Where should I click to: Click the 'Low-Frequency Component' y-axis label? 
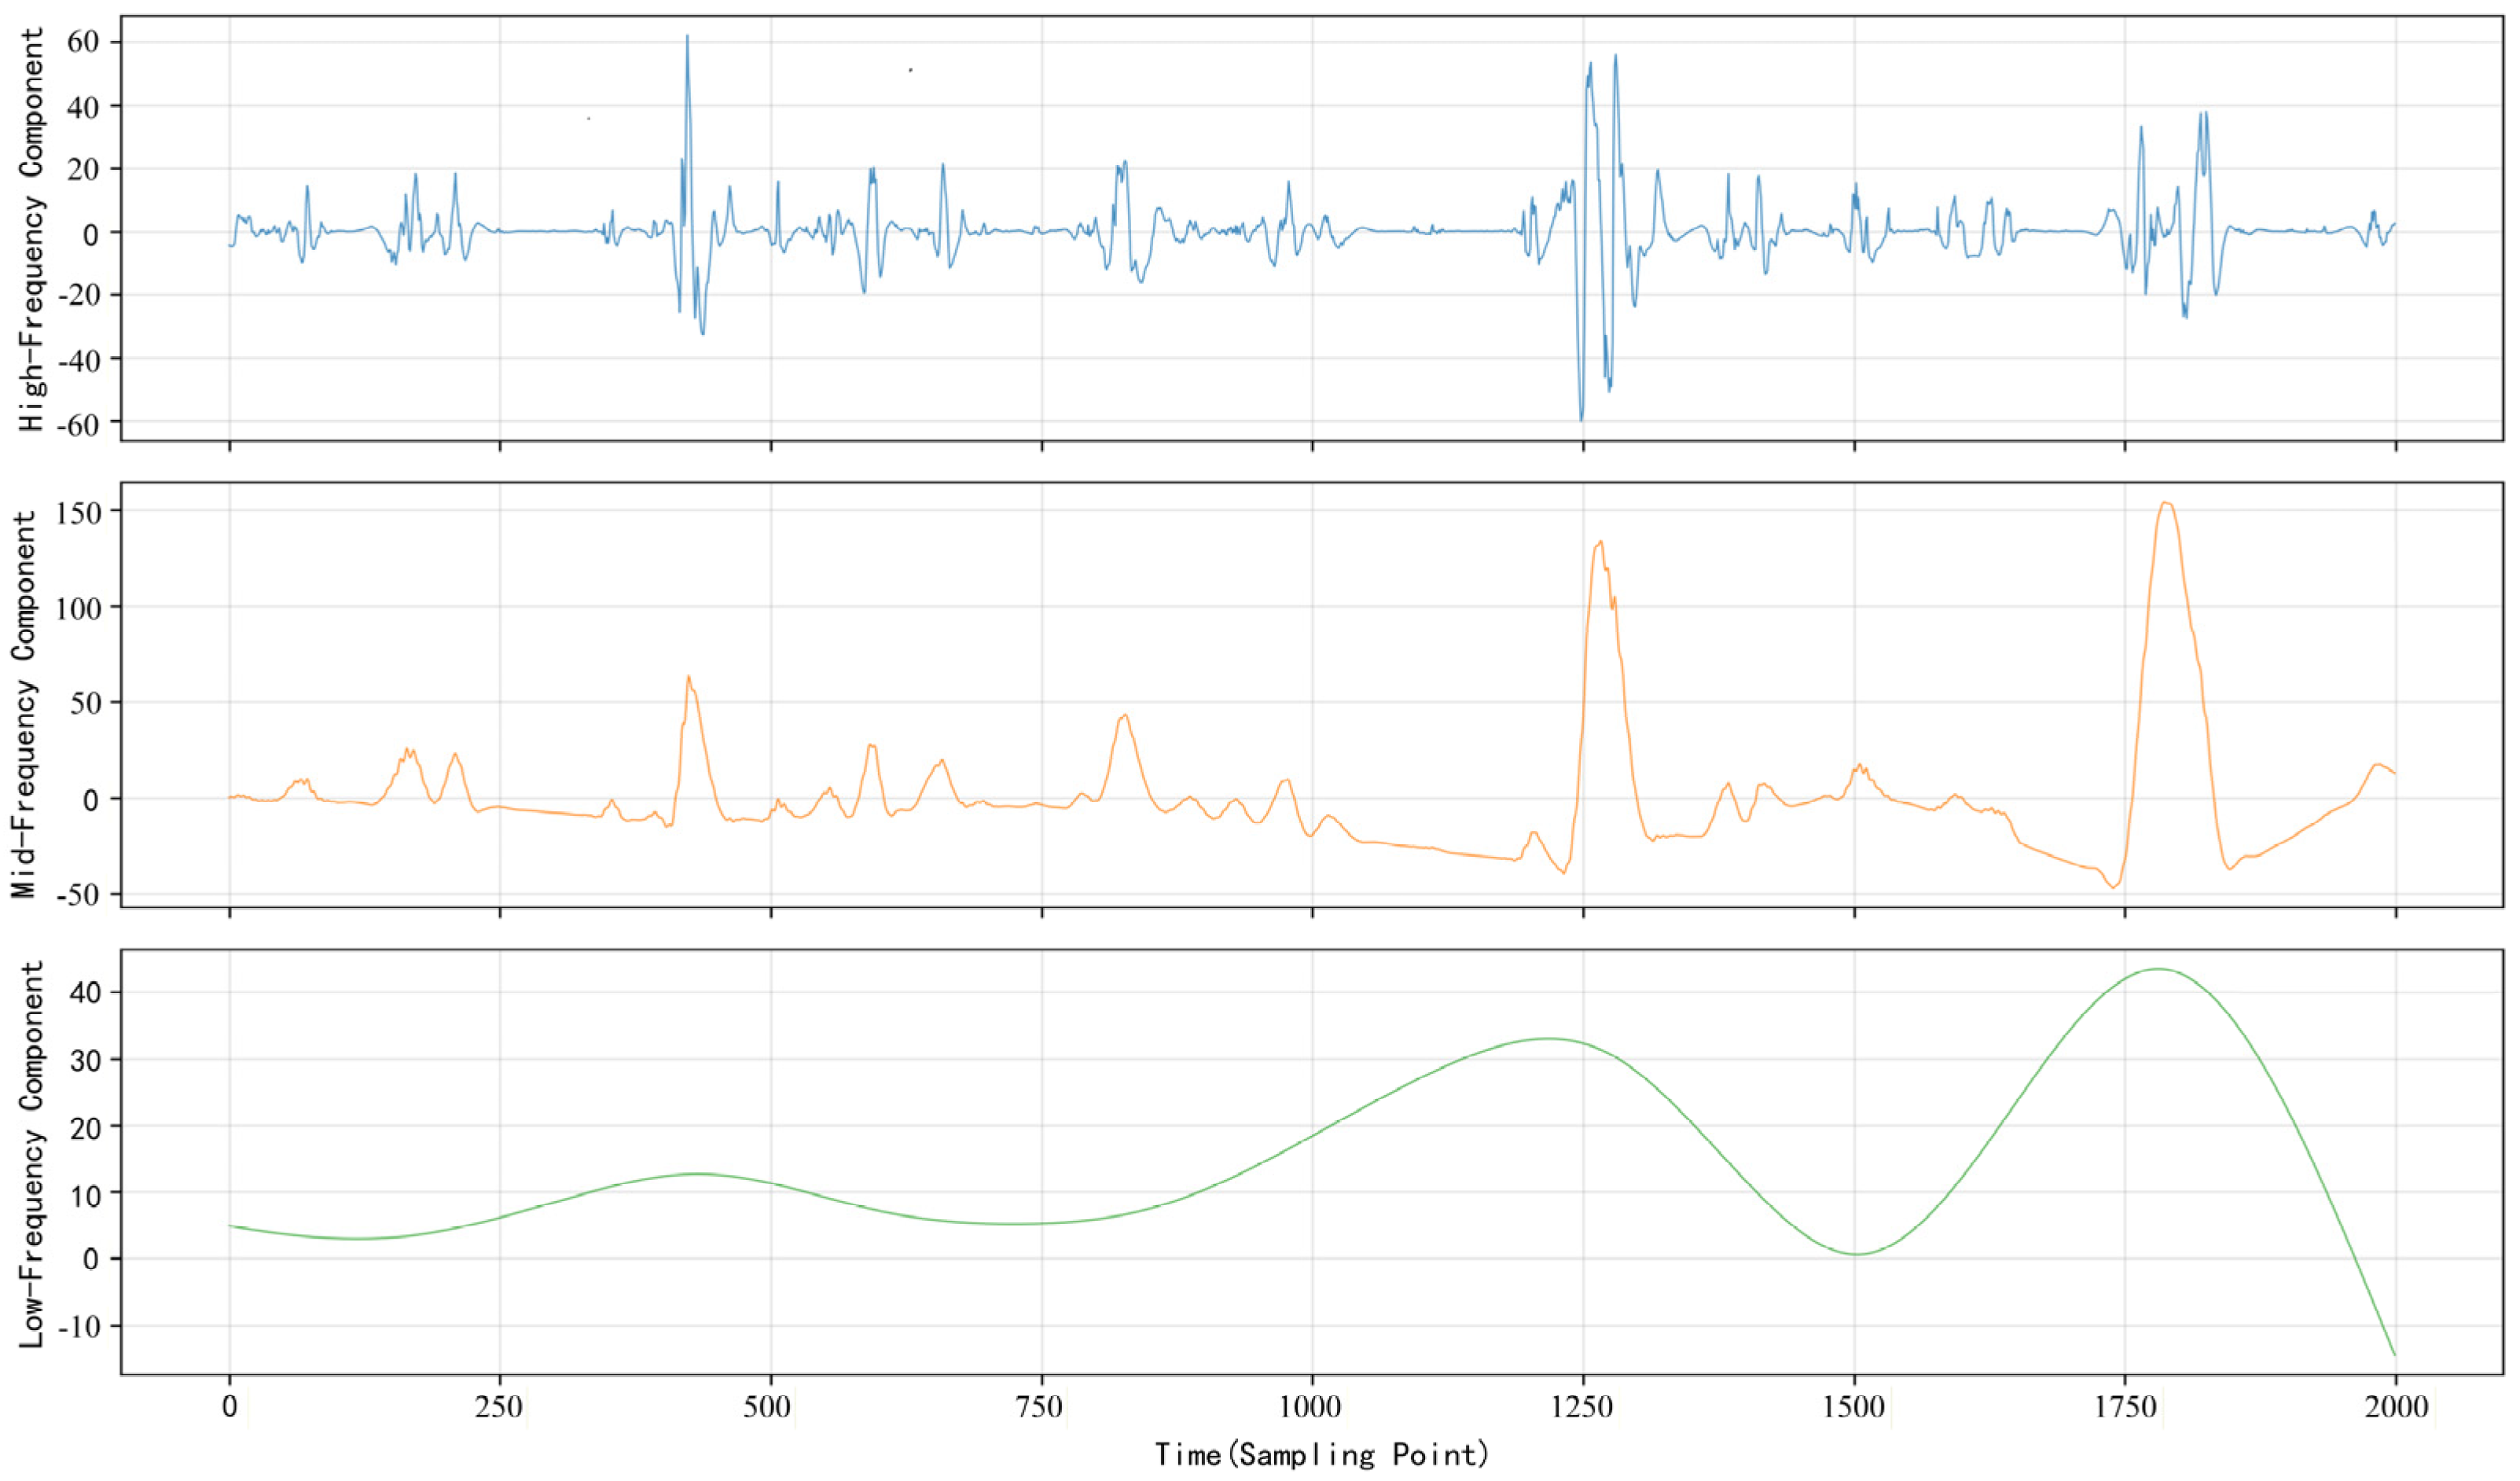point(32,1154)
